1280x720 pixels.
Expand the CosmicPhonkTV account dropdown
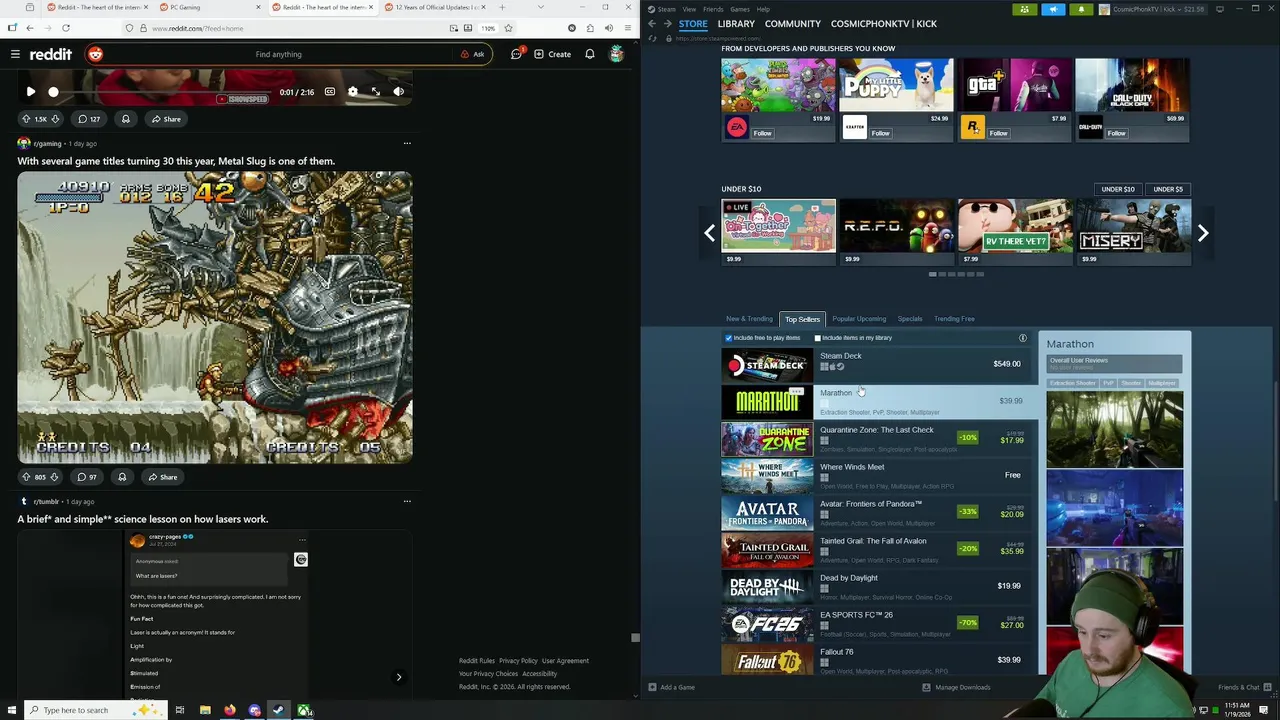click(1154, 9)
